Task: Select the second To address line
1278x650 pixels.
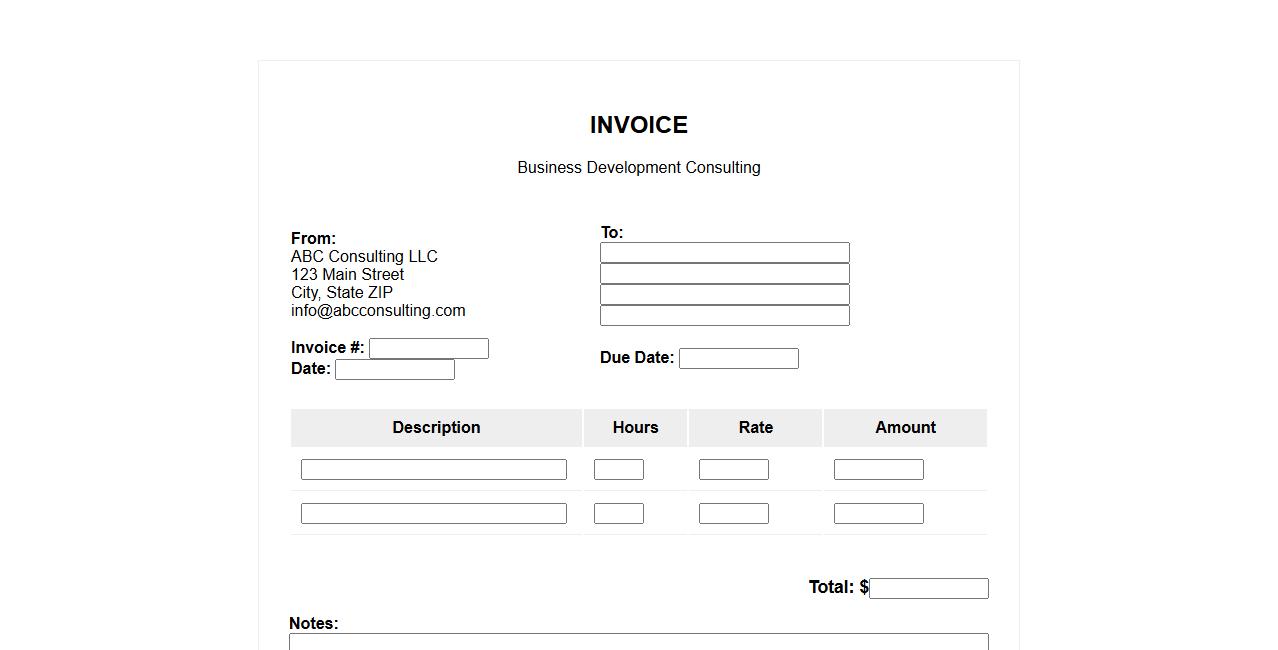Action: (724, 274)
